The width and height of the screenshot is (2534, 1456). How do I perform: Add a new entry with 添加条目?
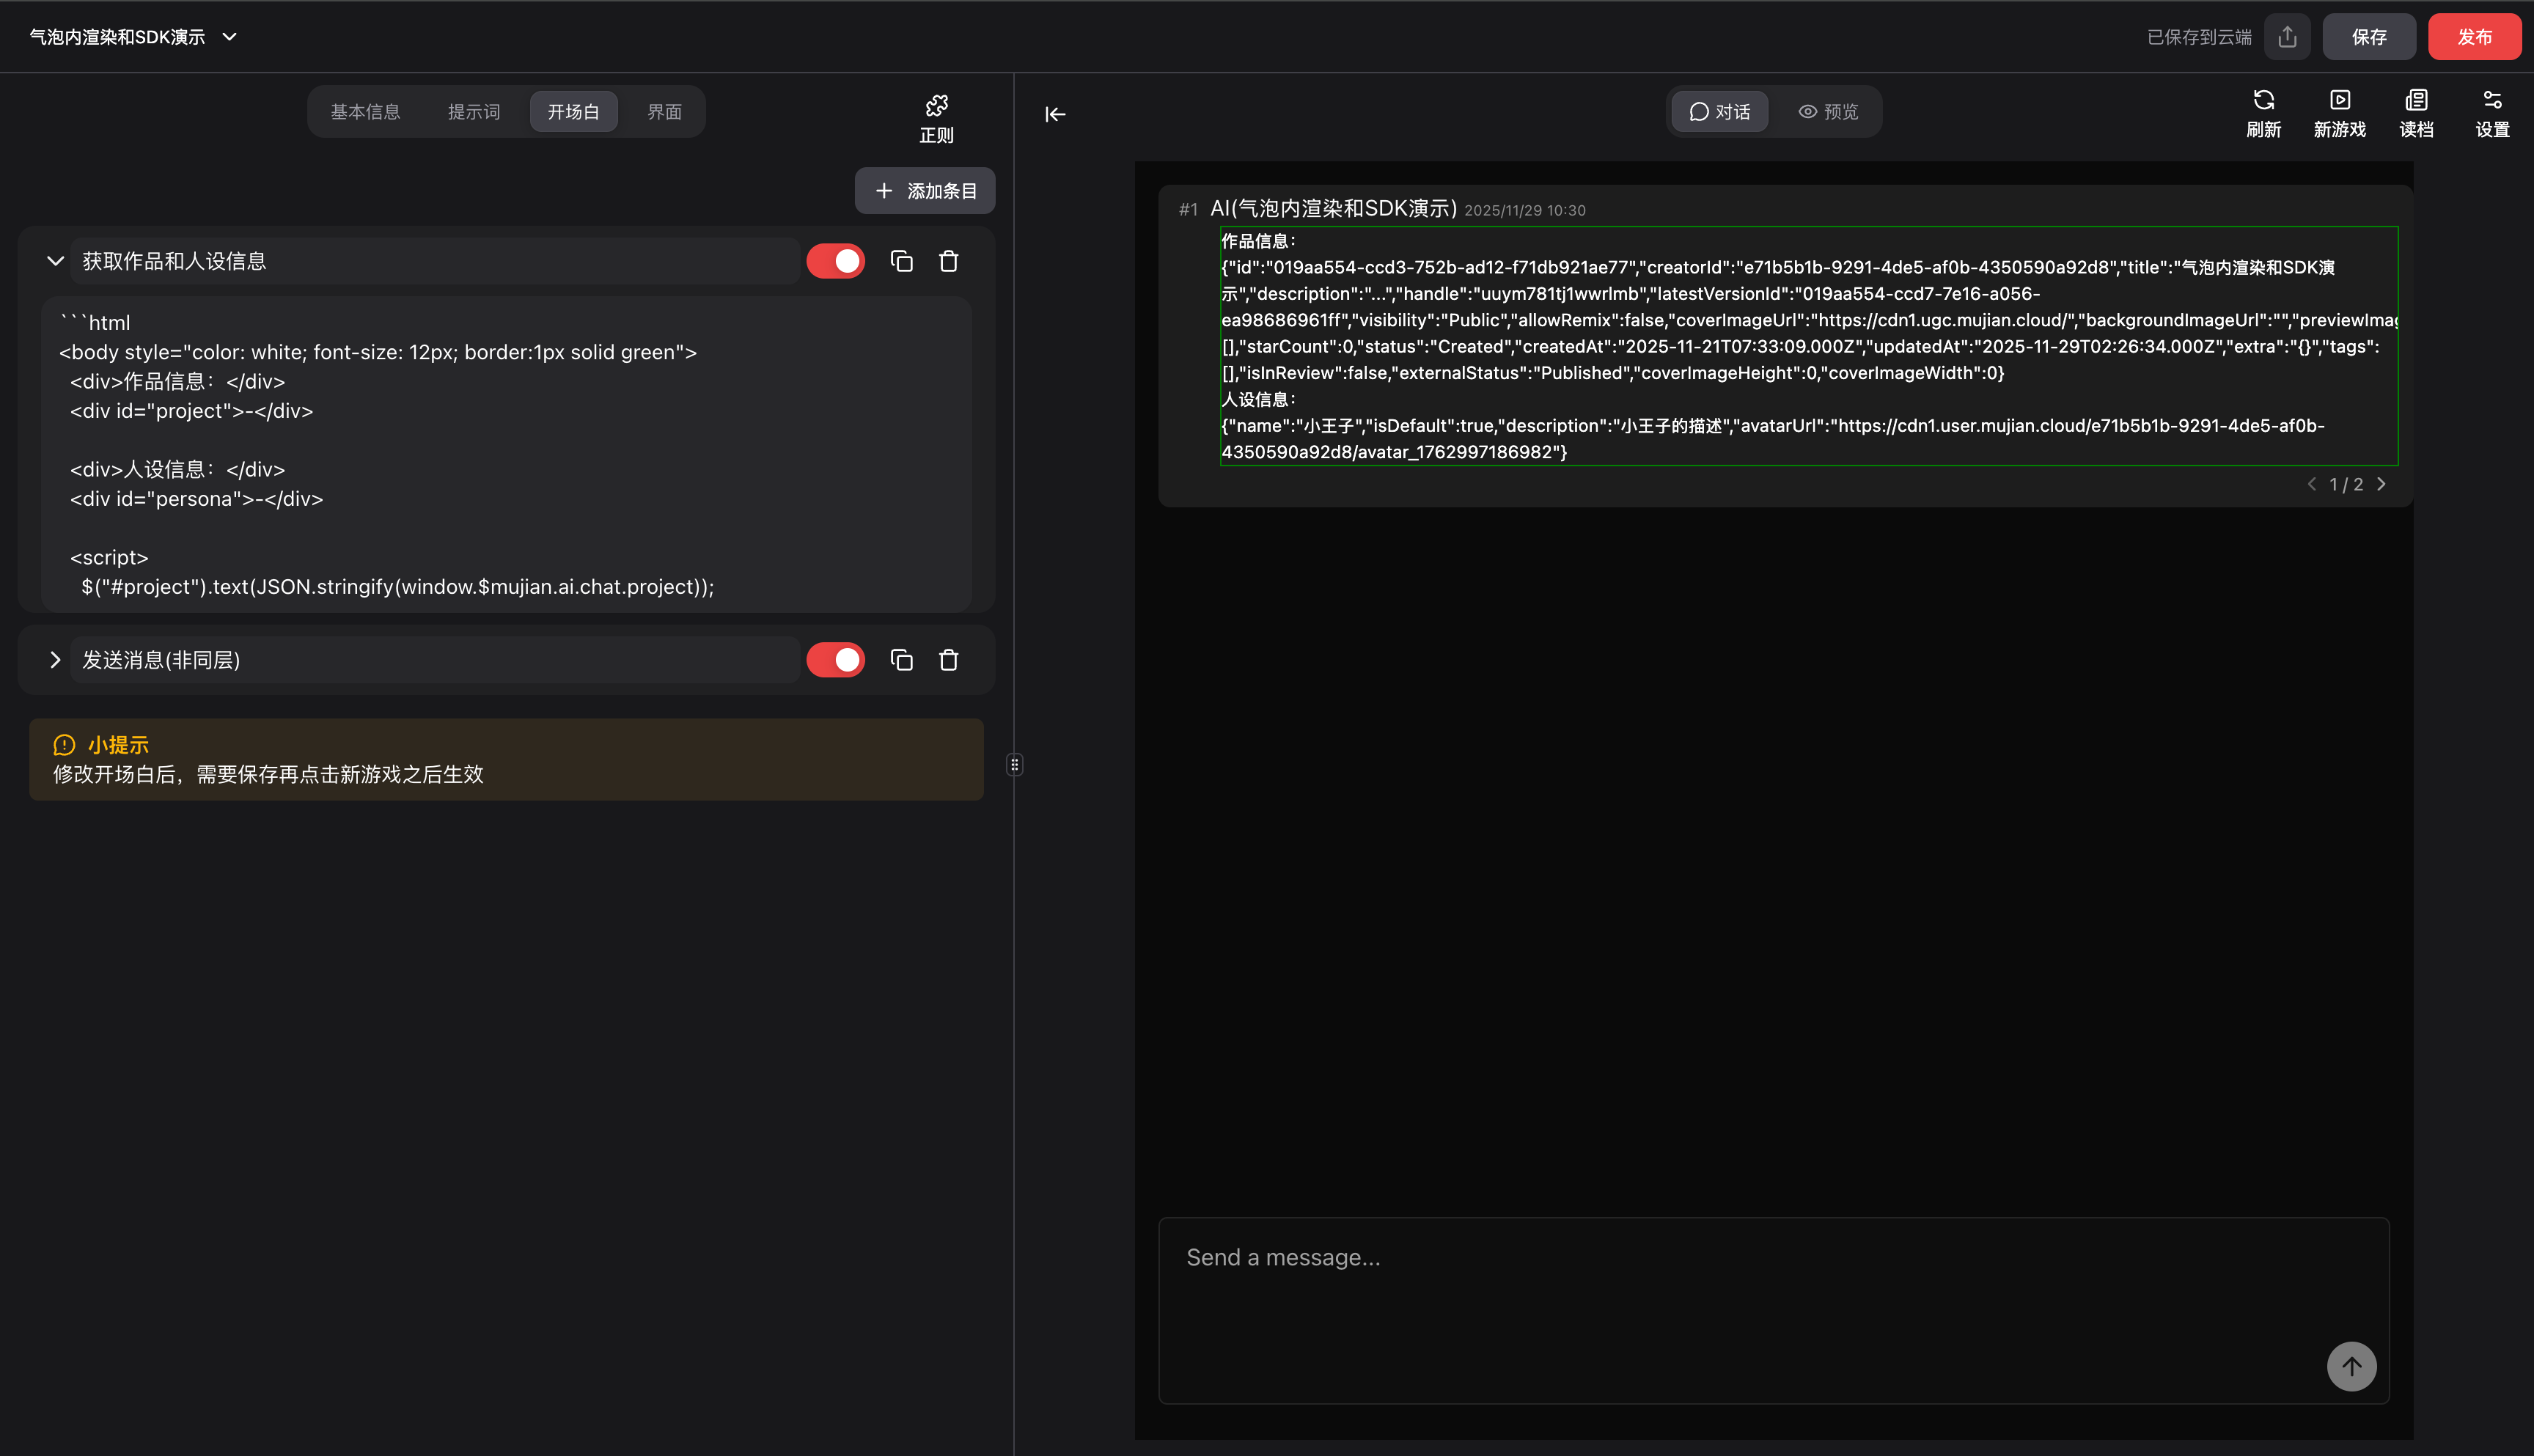tap(924, 190)
